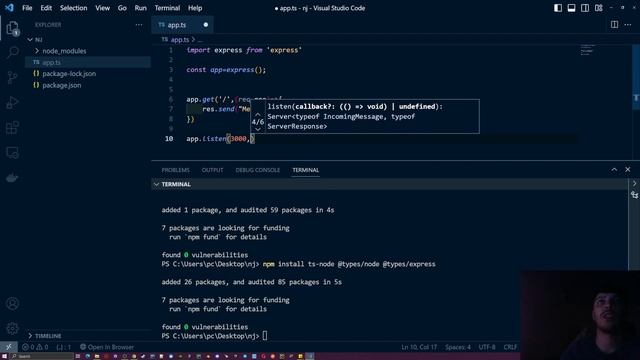Open the Run menu
The height and width of the screenshot is (360, 640).
[140, 8]
